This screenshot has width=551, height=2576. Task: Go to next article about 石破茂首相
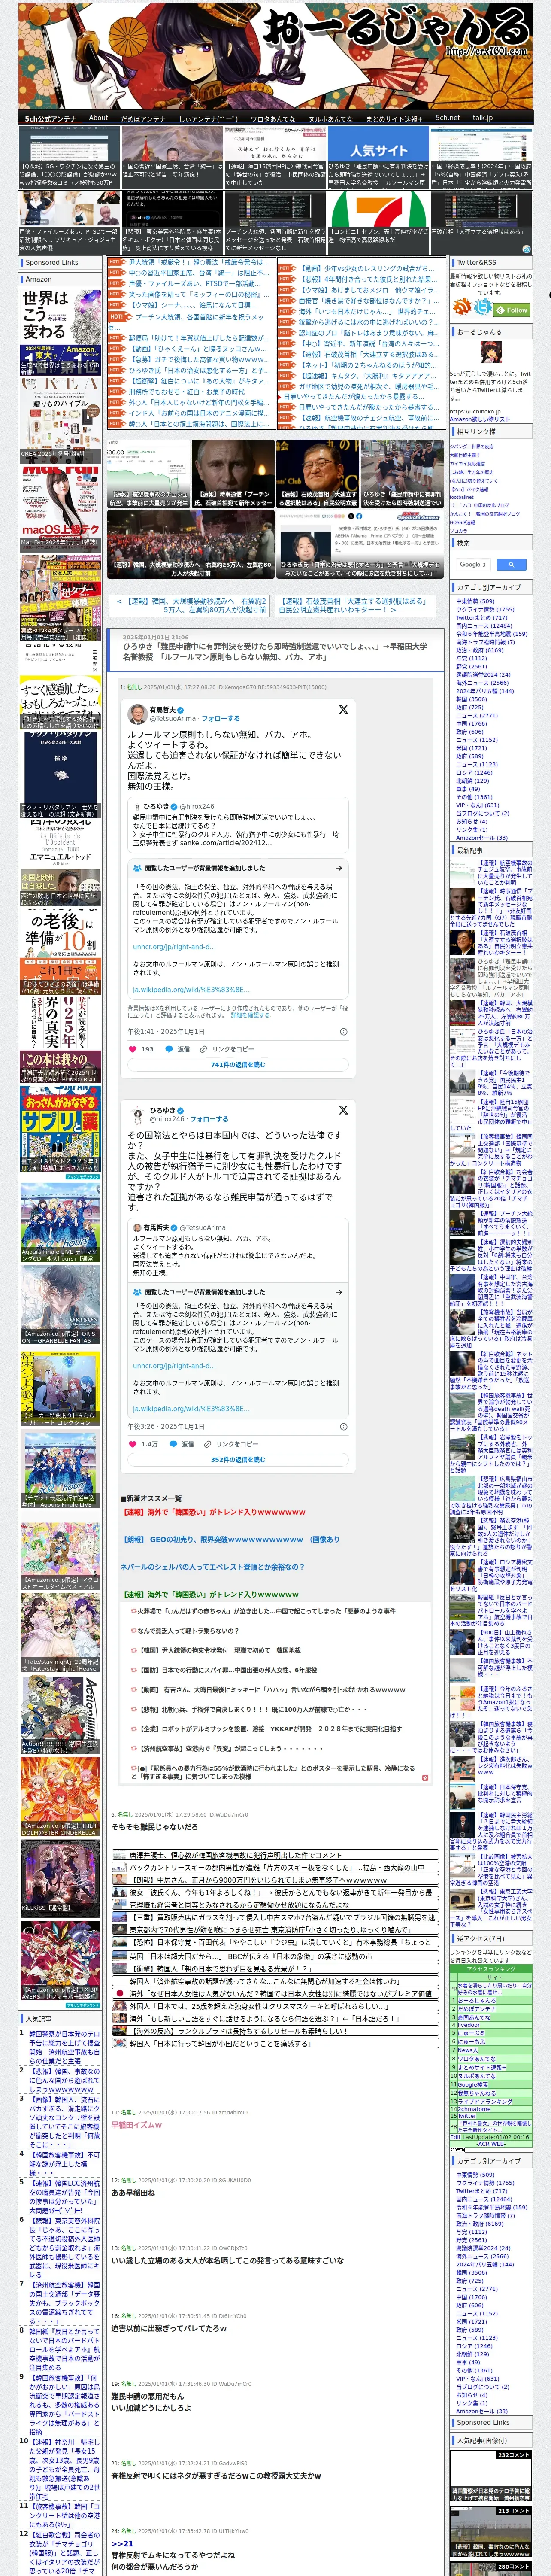(x=354, y=605)
